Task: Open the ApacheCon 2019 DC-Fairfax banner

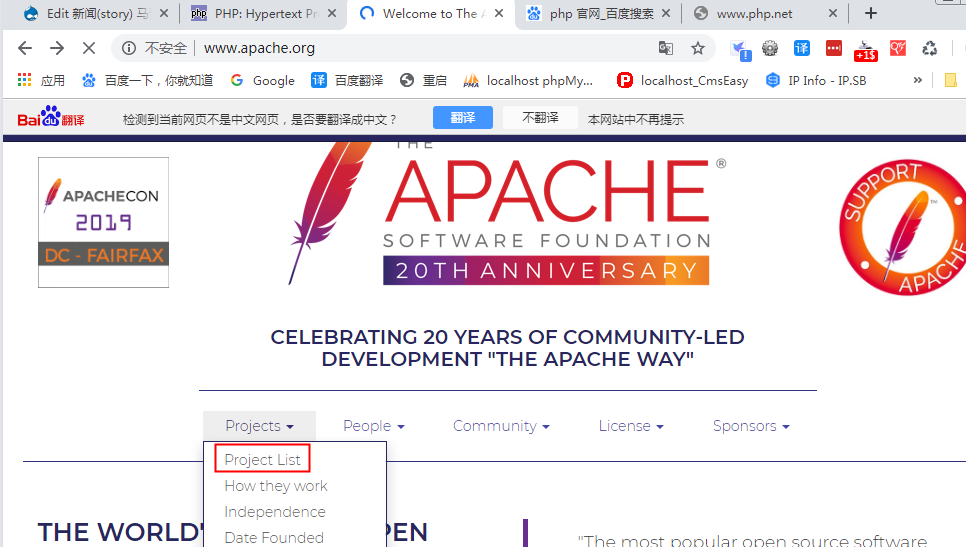Action: coord(104,222)
